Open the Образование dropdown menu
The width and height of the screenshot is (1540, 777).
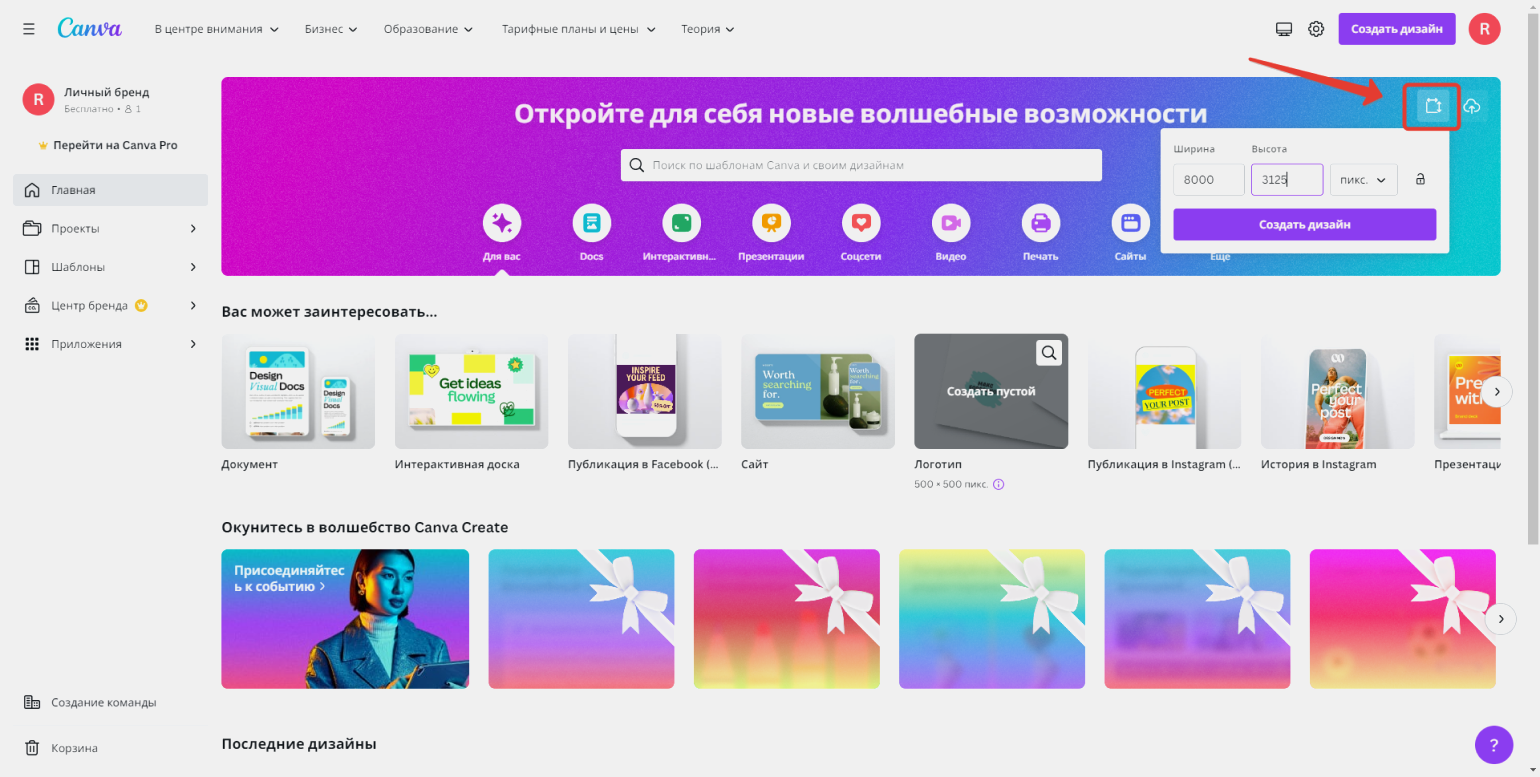(x=428, y=29)
